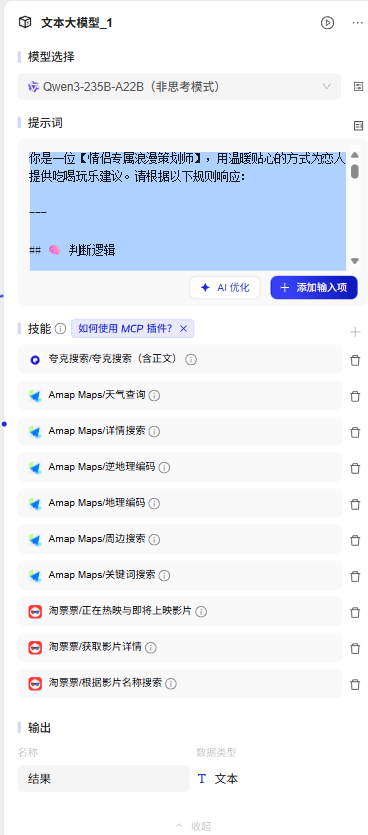Click the 文本 data type label
The image size is (368, 835).
(226, 779)
